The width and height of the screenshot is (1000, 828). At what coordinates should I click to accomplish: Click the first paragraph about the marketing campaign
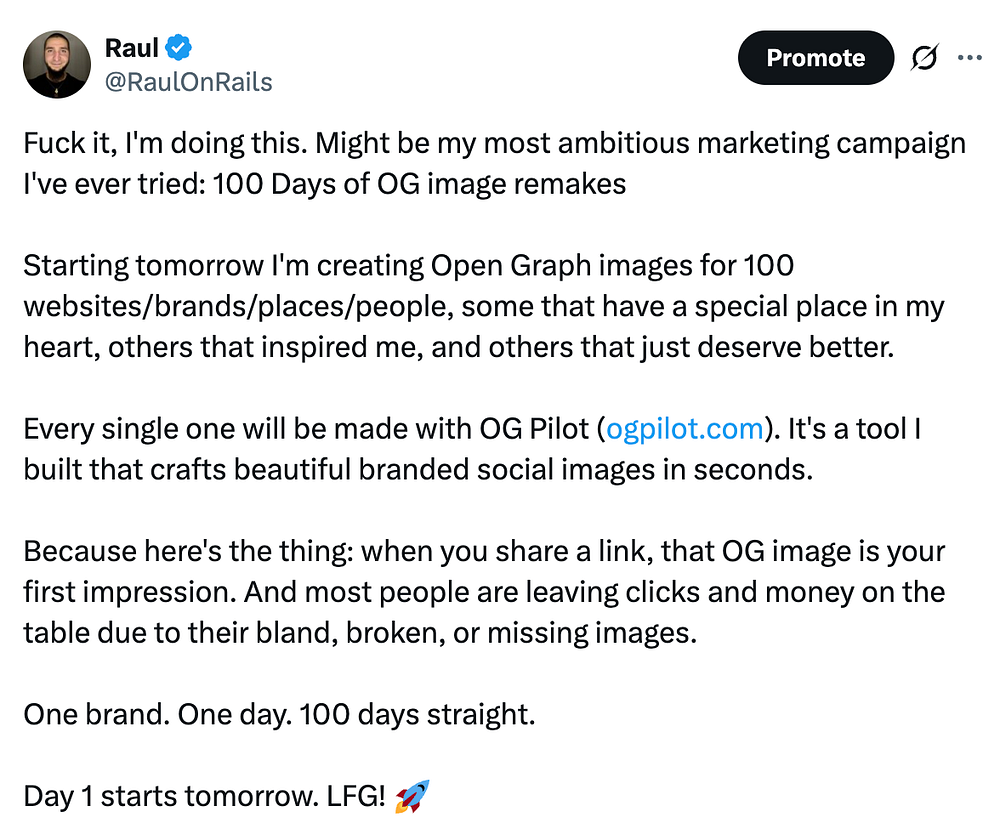click(494, 164)
